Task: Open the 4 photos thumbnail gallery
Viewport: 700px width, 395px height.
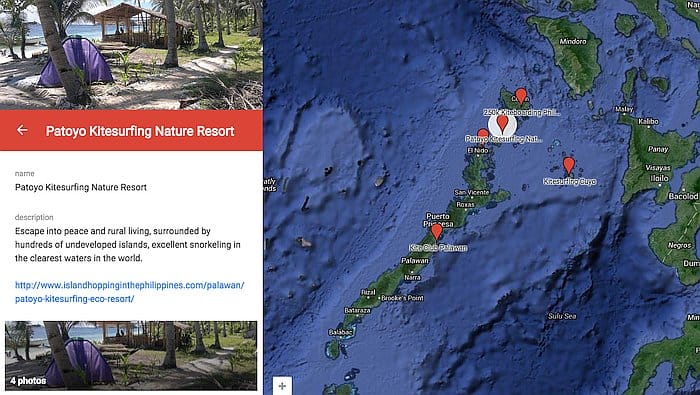Action: click(131, 355)
